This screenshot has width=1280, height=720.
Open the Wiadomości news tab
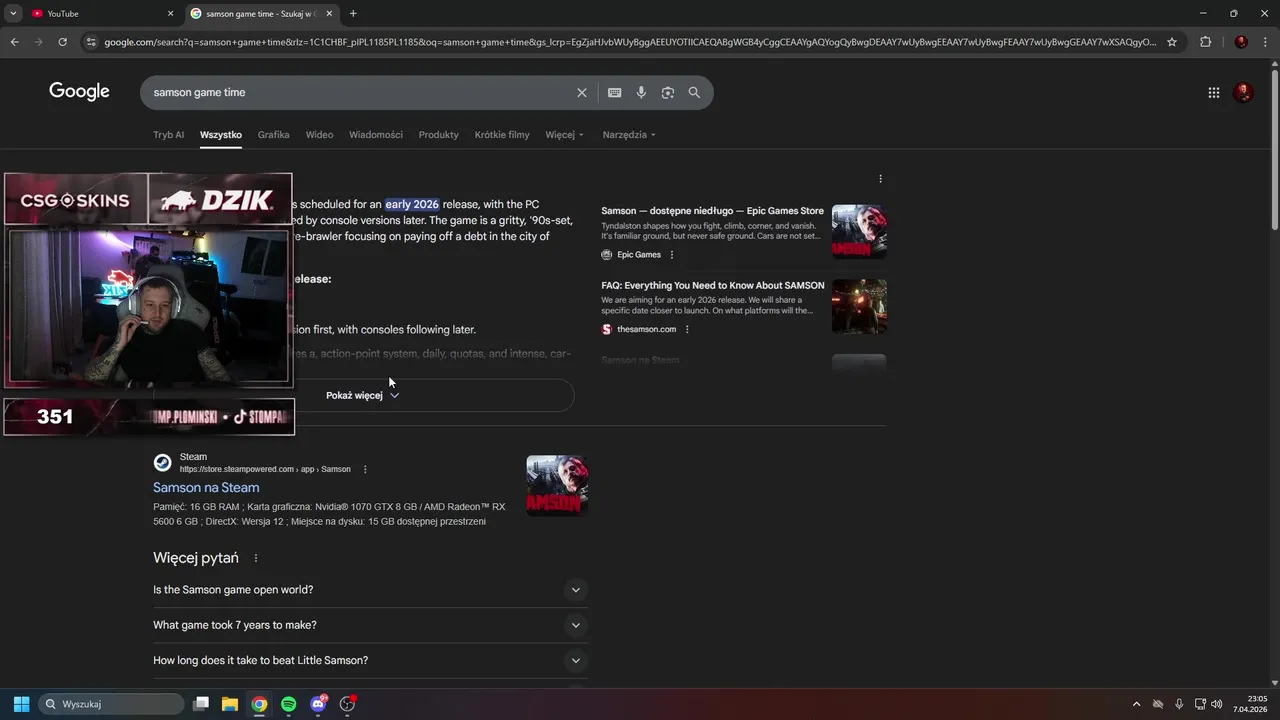376,135
